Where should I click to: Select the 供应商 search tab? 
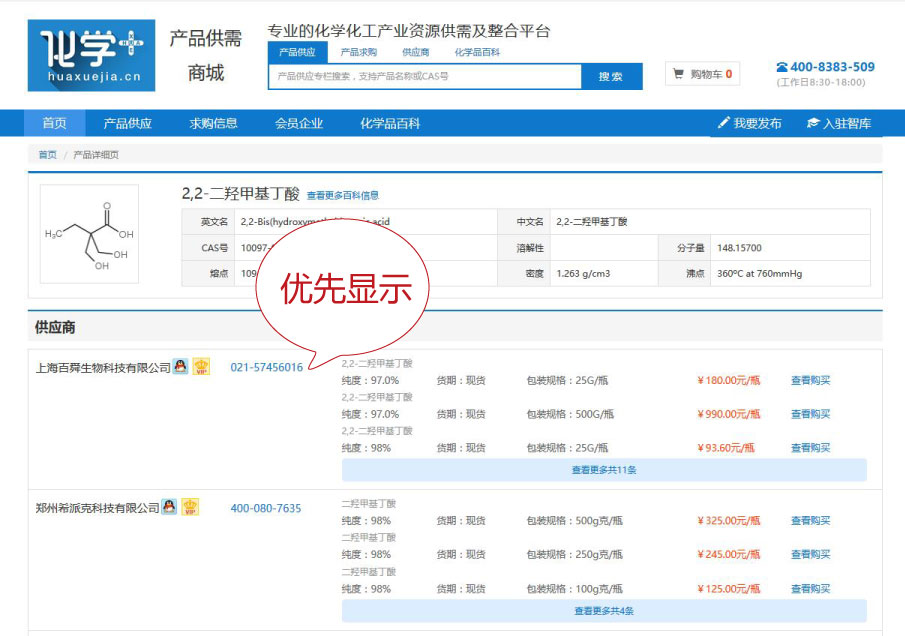[416, 52]
